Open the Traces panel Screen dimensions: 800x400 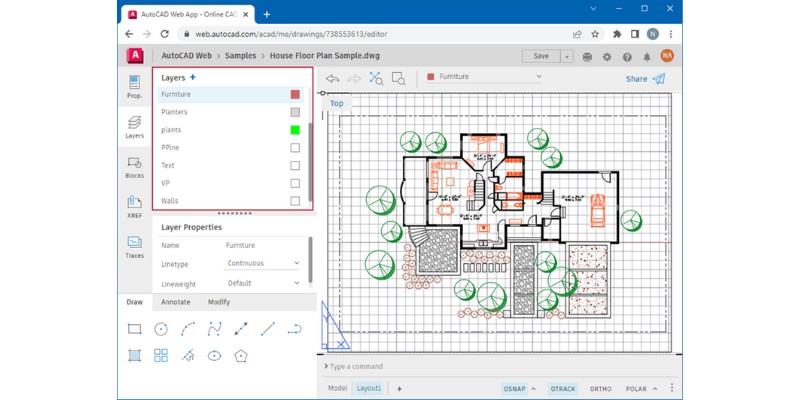pyautogui.click(x=135, y=246)
